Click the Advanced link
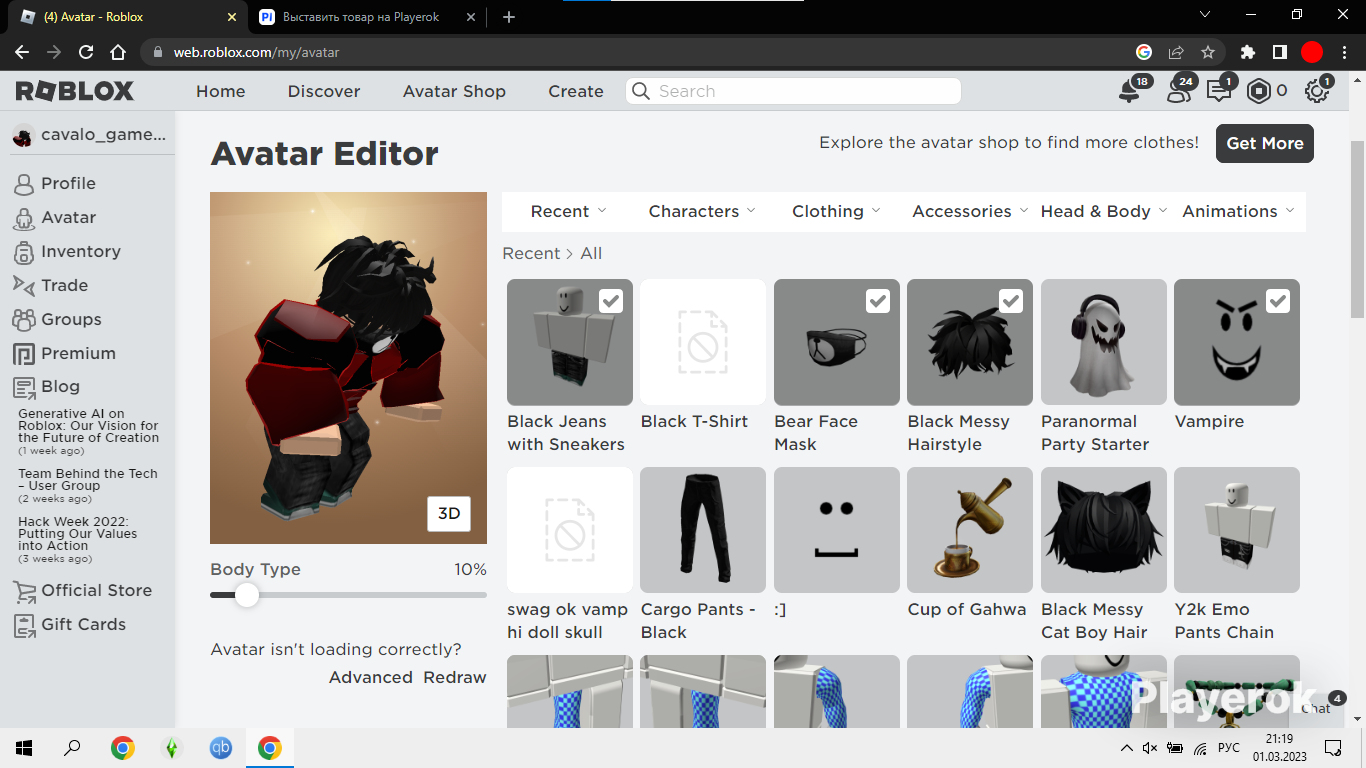The width and height of the screenshot is (1366, 768). coord(371,677)
